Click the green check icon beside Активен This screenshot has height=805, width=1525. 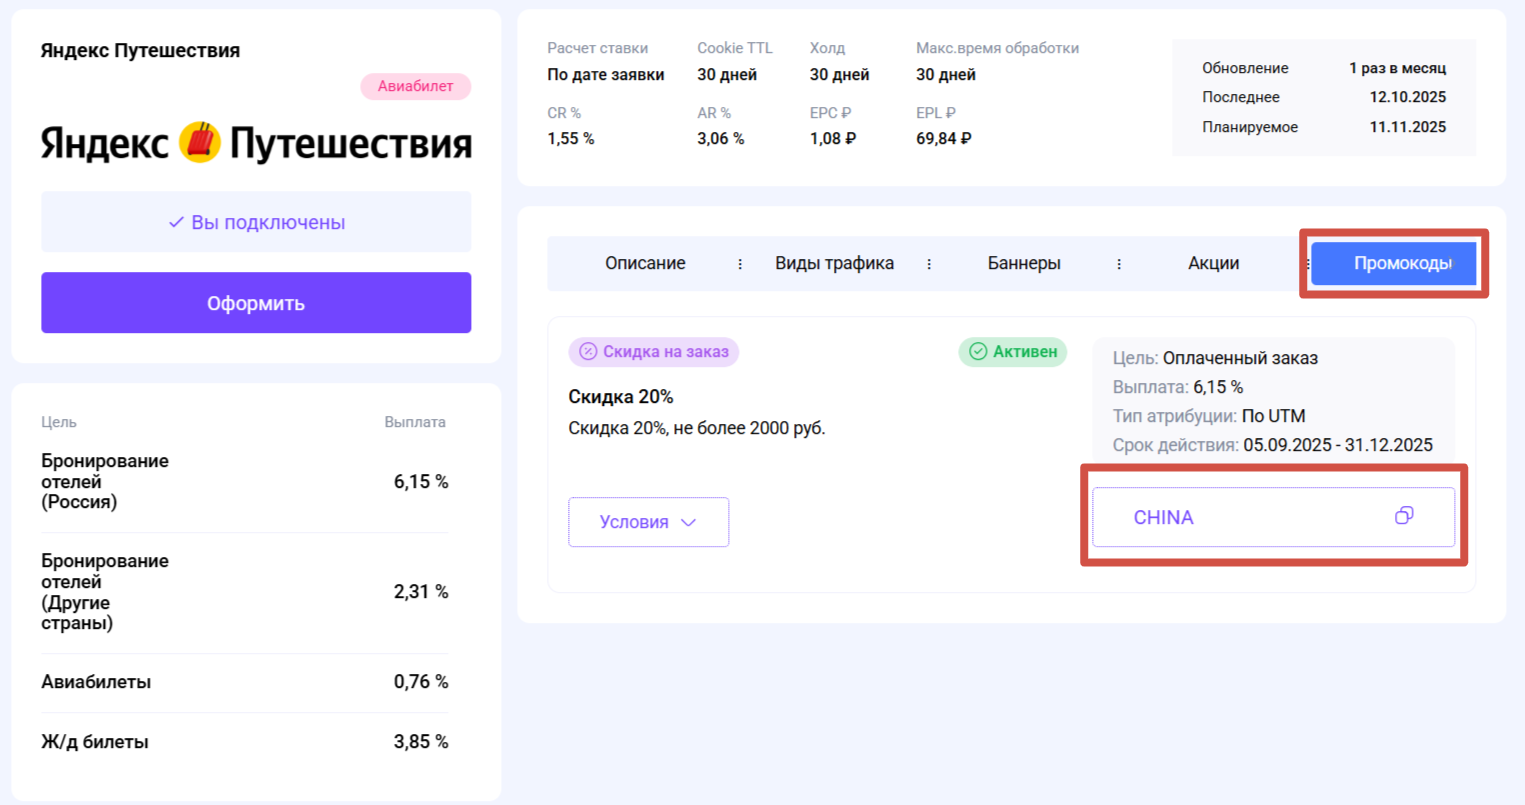pos(978,352)
